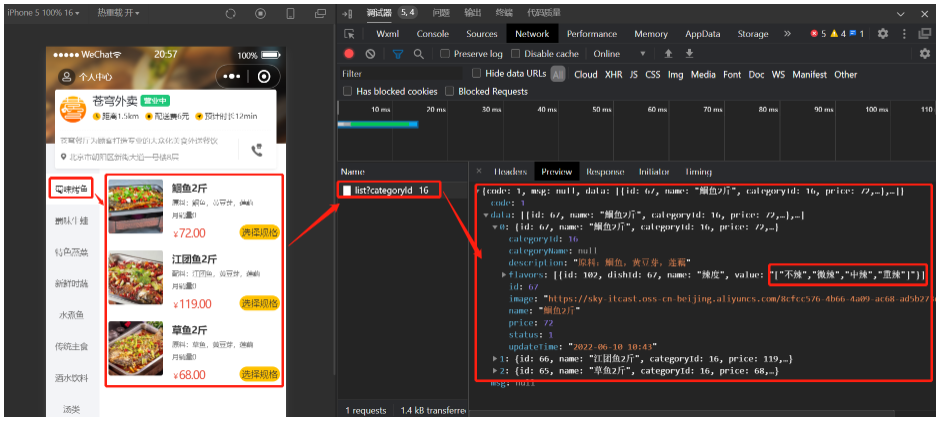Open the Storage tab
The width and height of the screenshot is (943, 424).
point(752,34)
